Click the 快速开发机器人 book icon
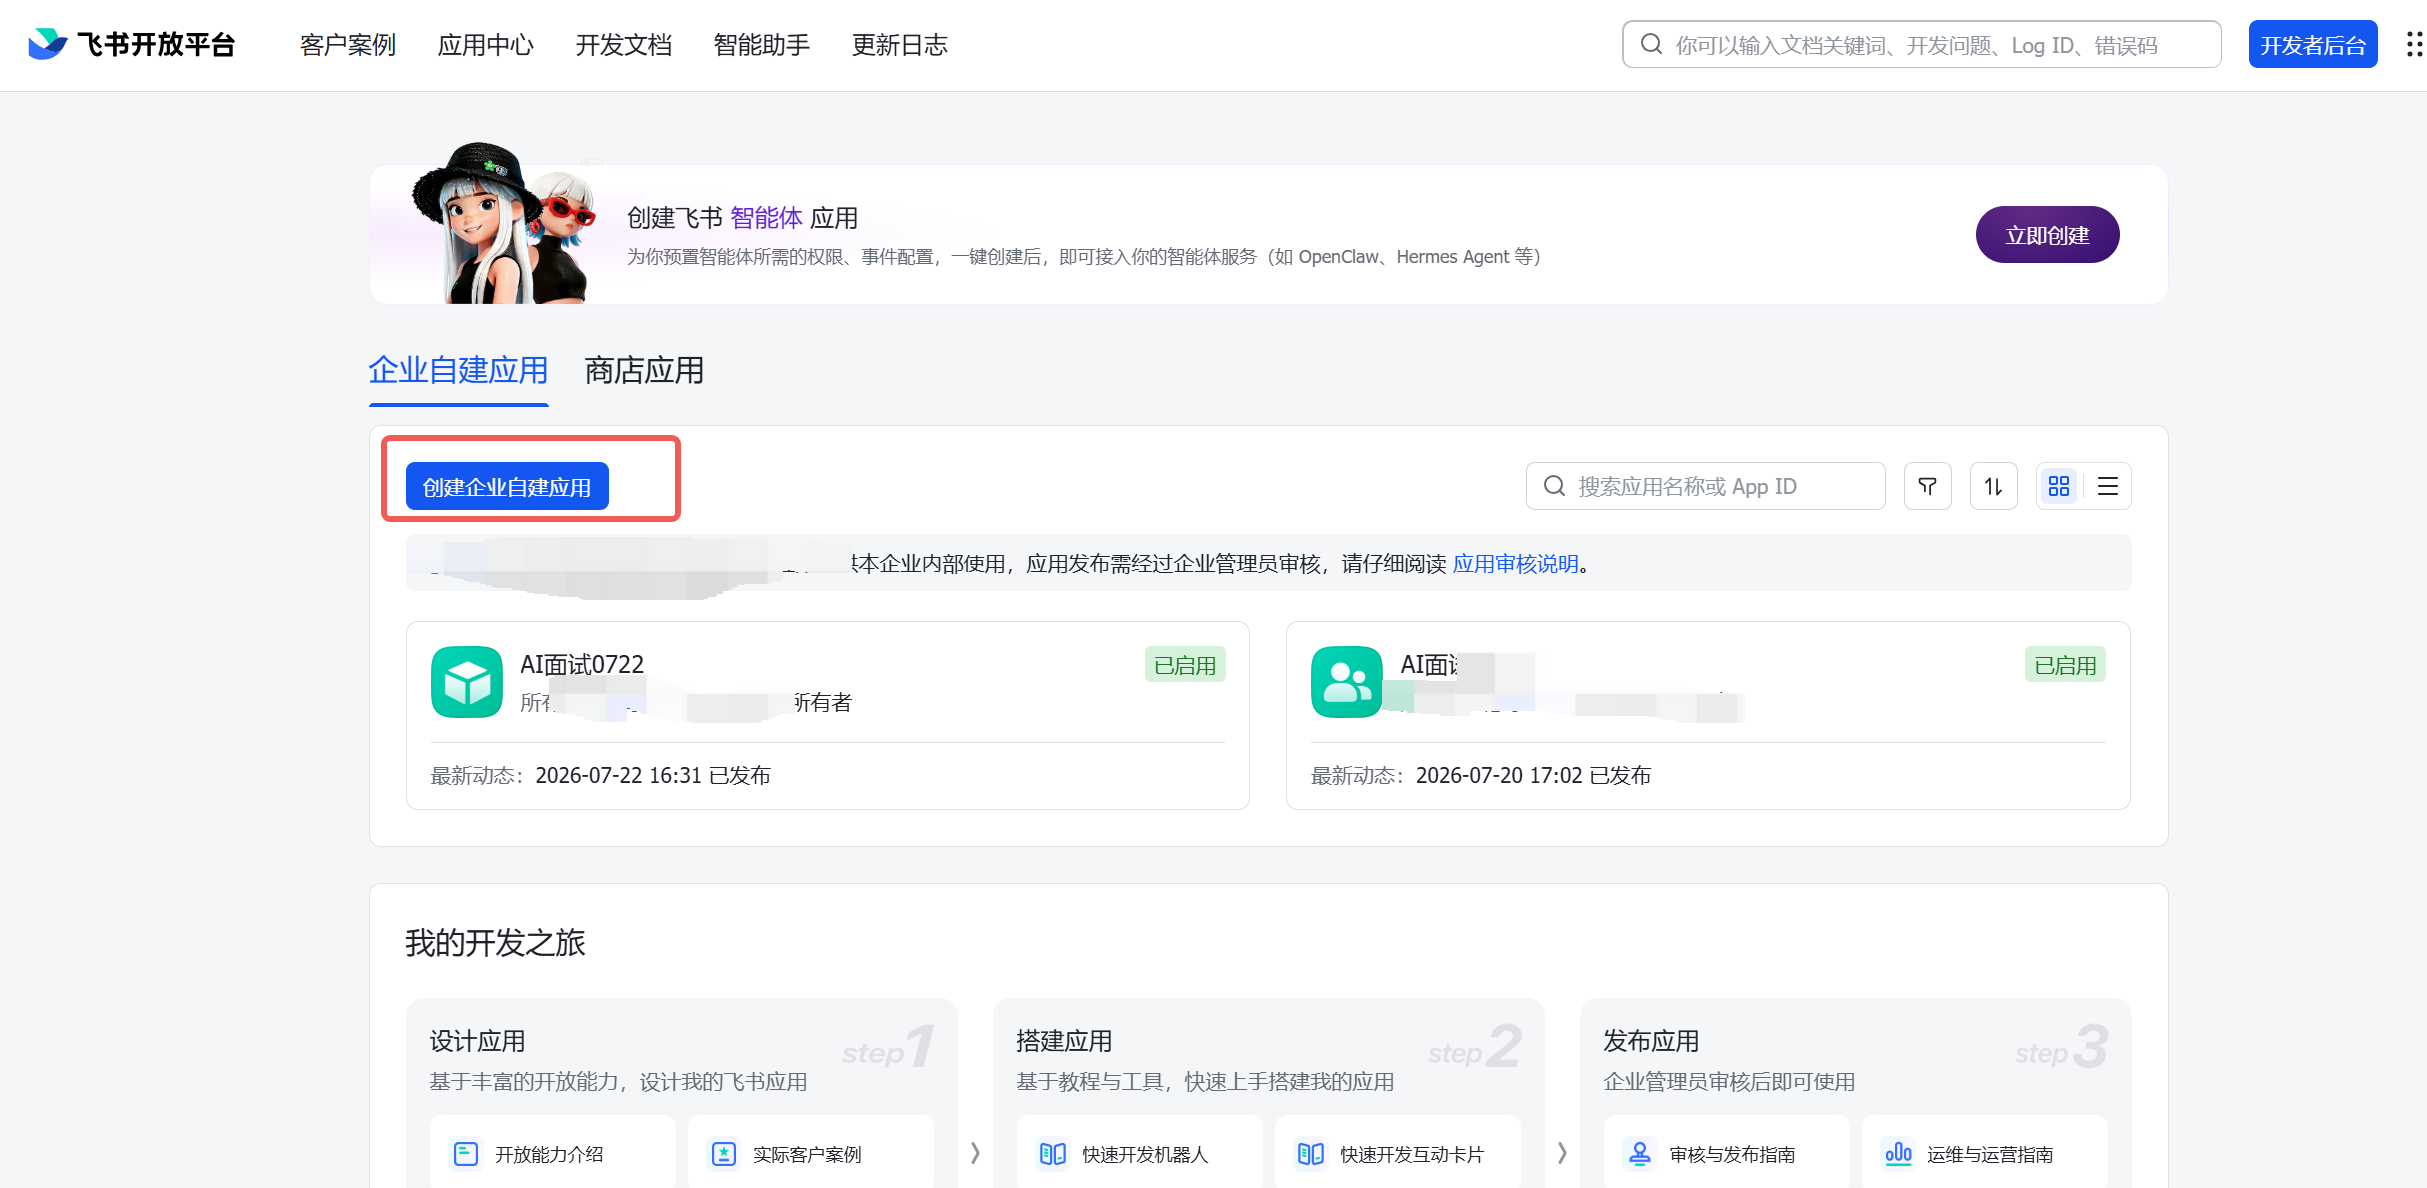The image size is (2427, 1188). (x=1053, y=1154)
